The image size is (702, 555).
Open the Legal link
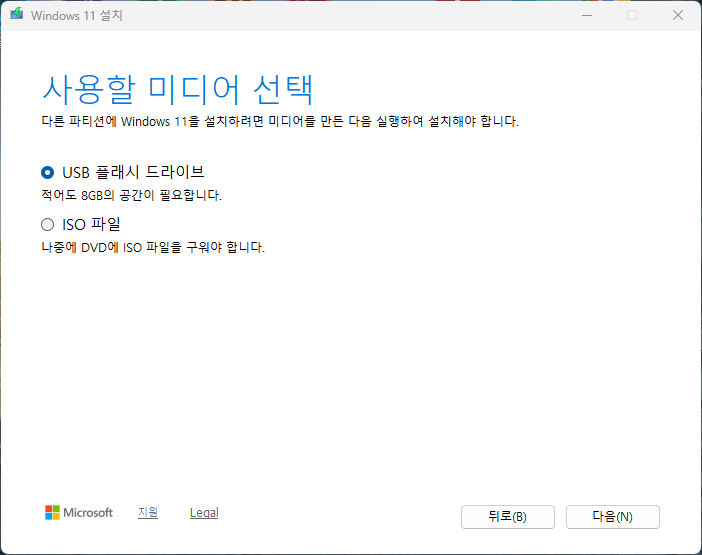(x=204, y=512)
